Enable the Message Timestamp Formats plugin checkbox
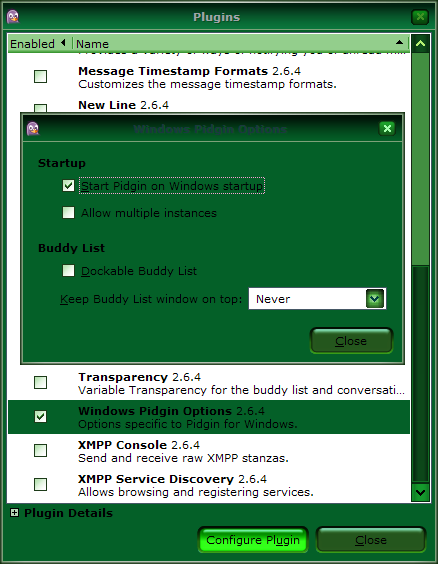The image size is (438, 564). (40, 76)
